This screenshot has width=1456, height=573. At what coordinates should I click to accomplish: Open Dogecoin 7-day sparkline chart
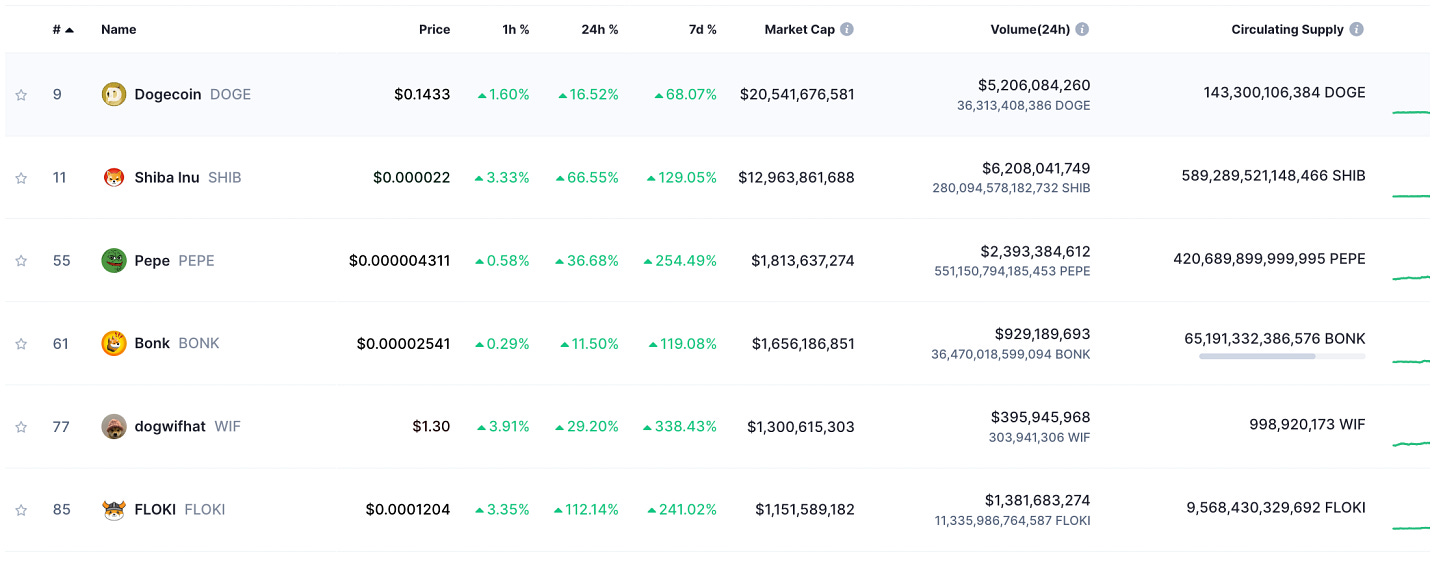pos(1411,112)
